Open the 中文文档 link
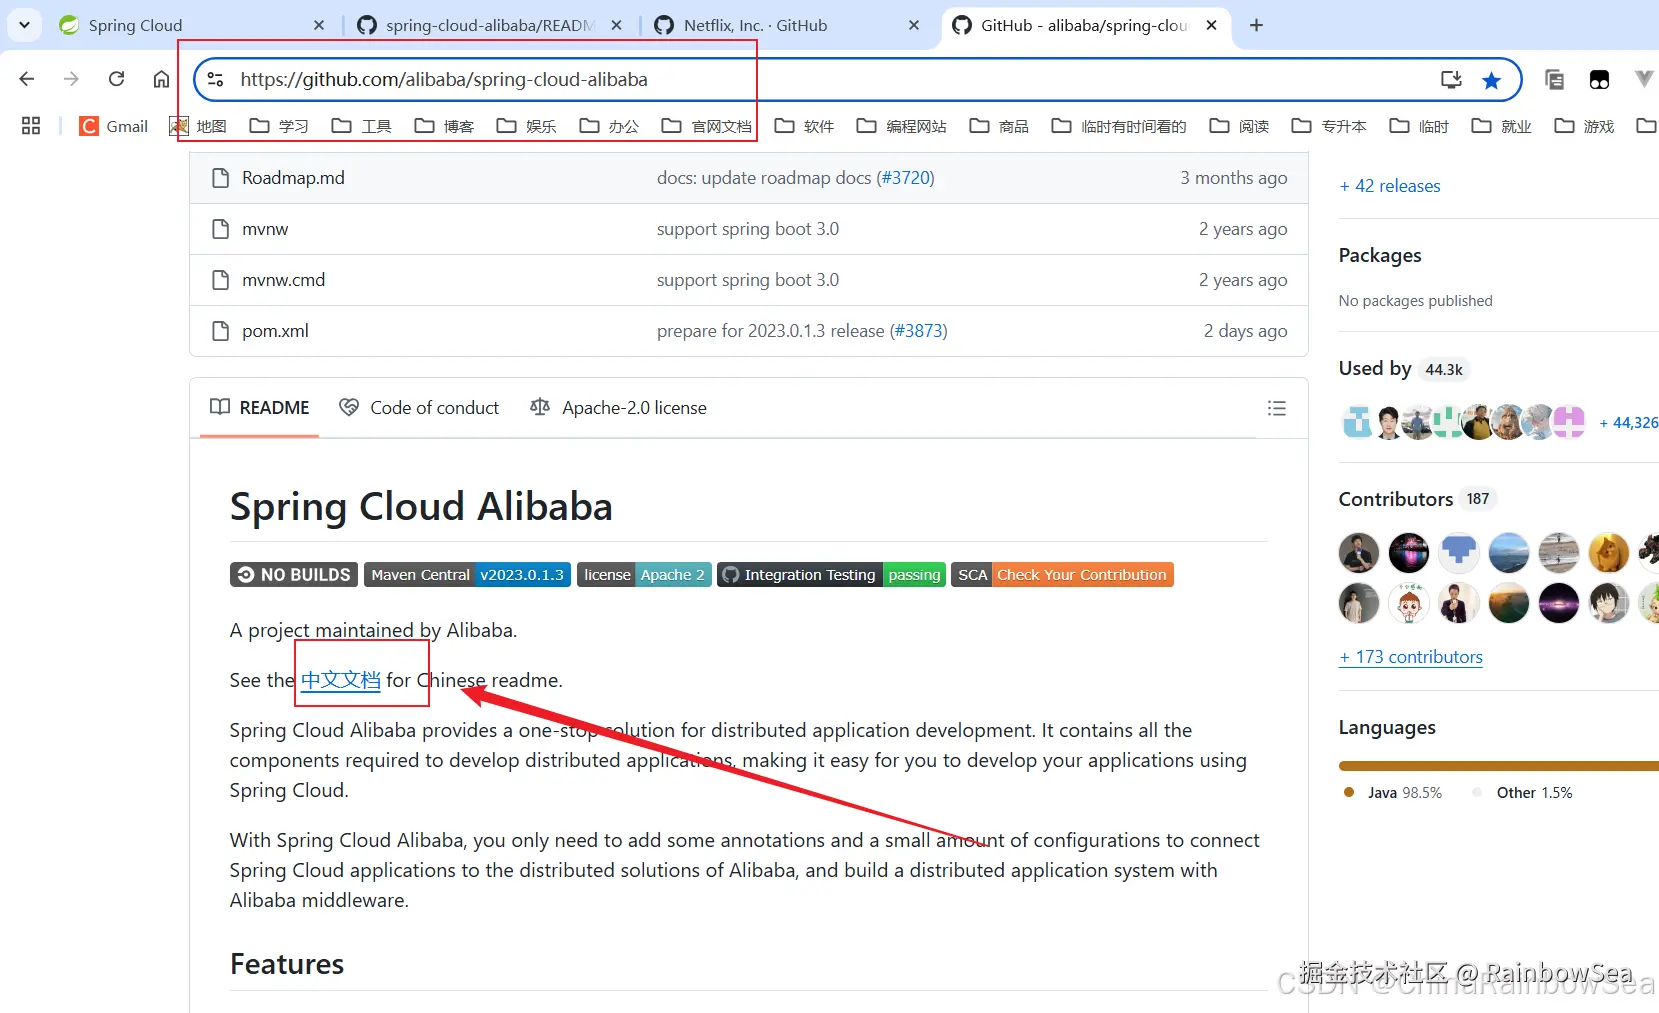Screen dimensions: 1659x1013 [341, 680]
